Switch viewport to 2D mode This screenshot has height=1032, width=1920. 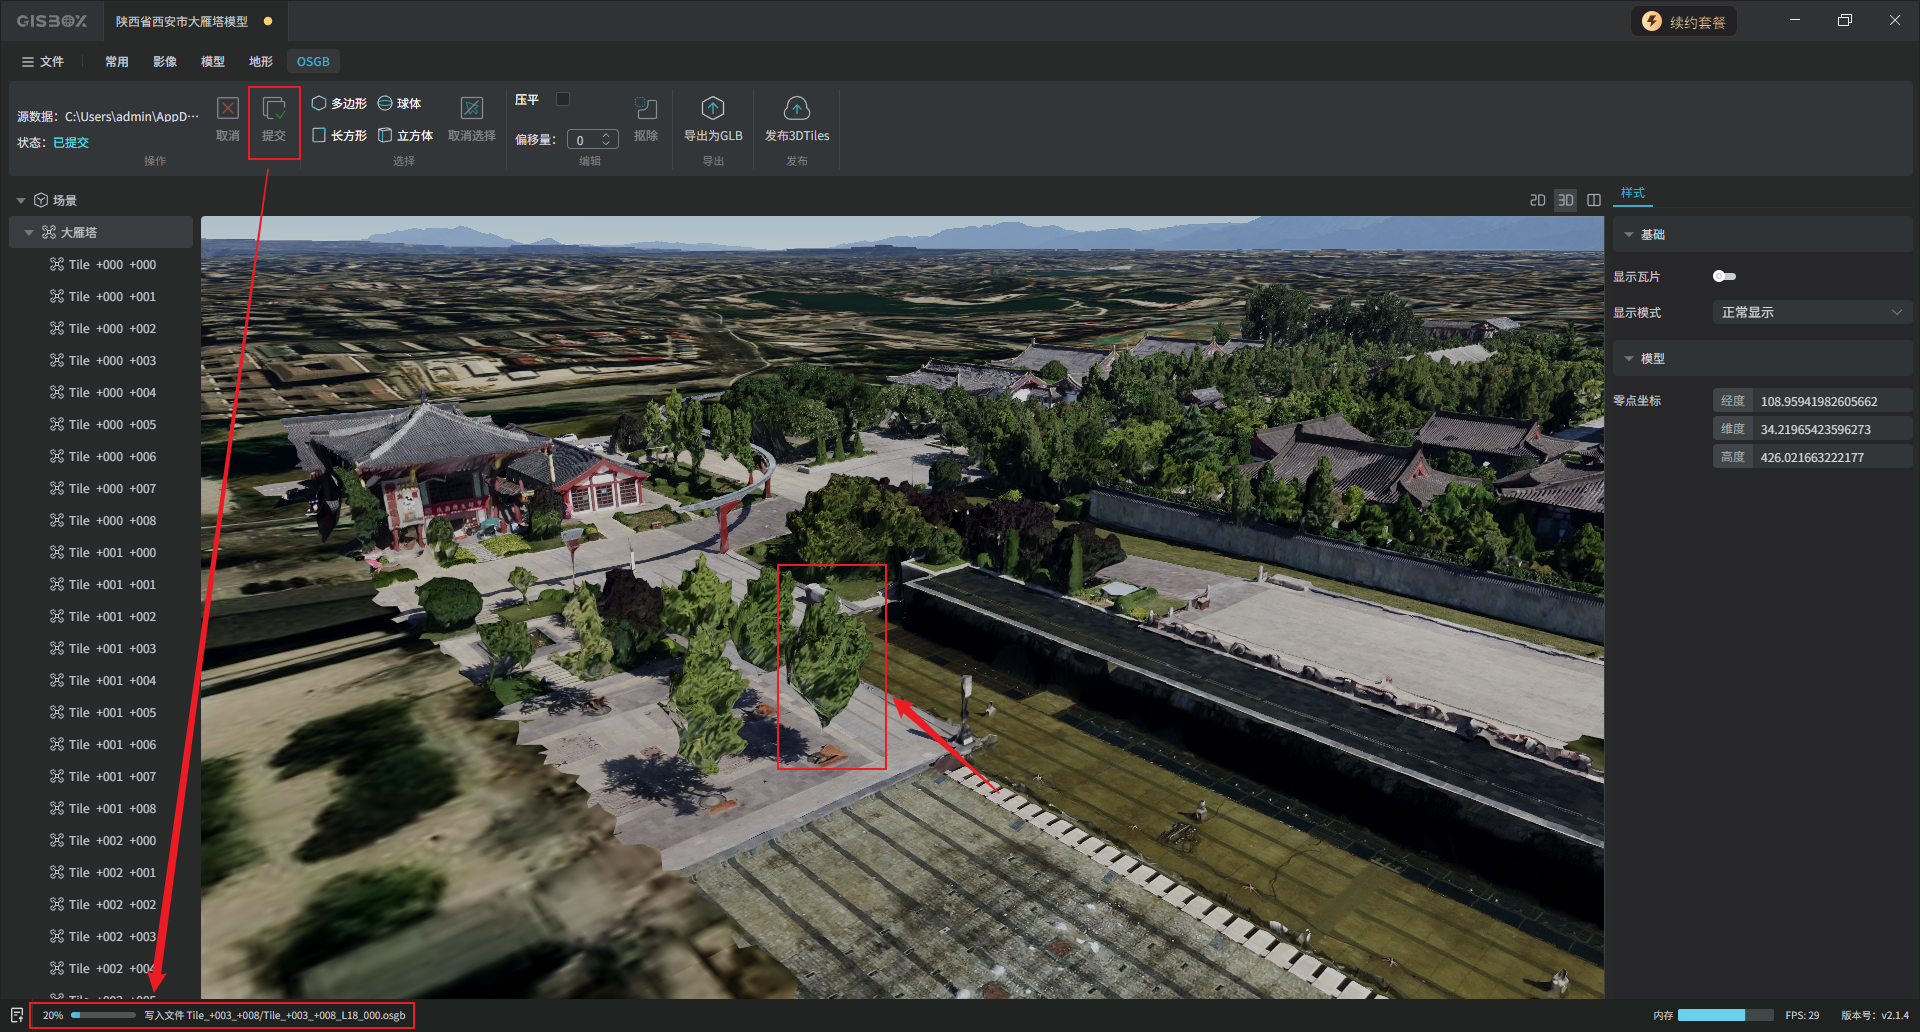pos(1537,200)
